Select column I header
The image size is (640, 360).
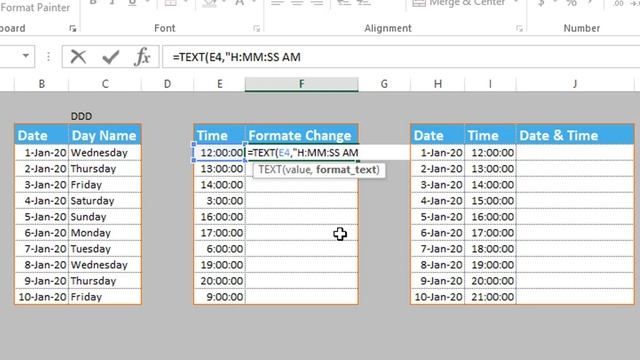(490, 84)
